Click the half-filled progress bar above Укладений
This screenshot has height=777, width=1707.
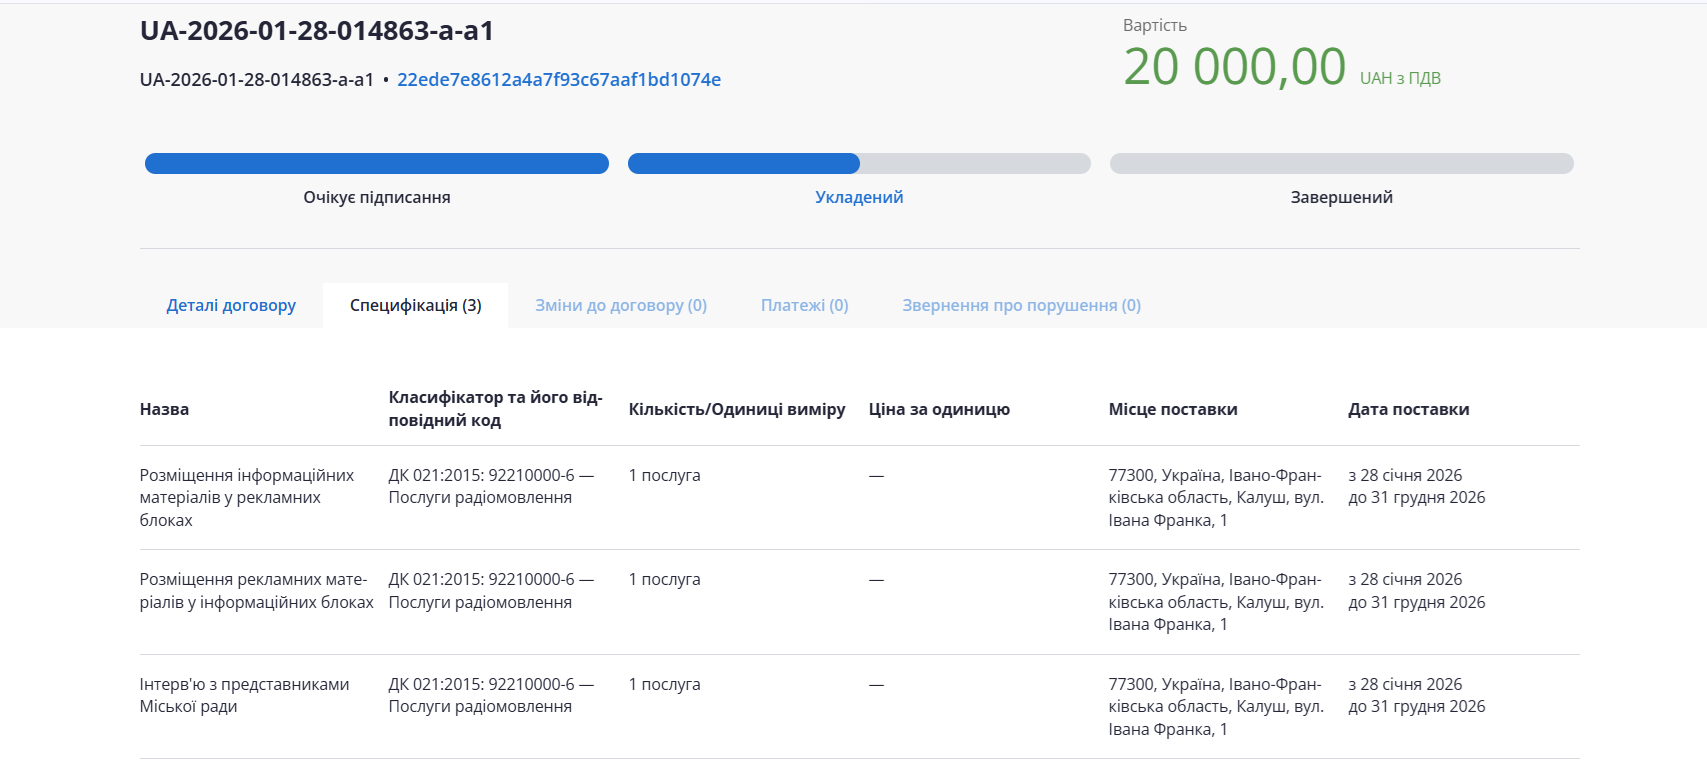859,164
